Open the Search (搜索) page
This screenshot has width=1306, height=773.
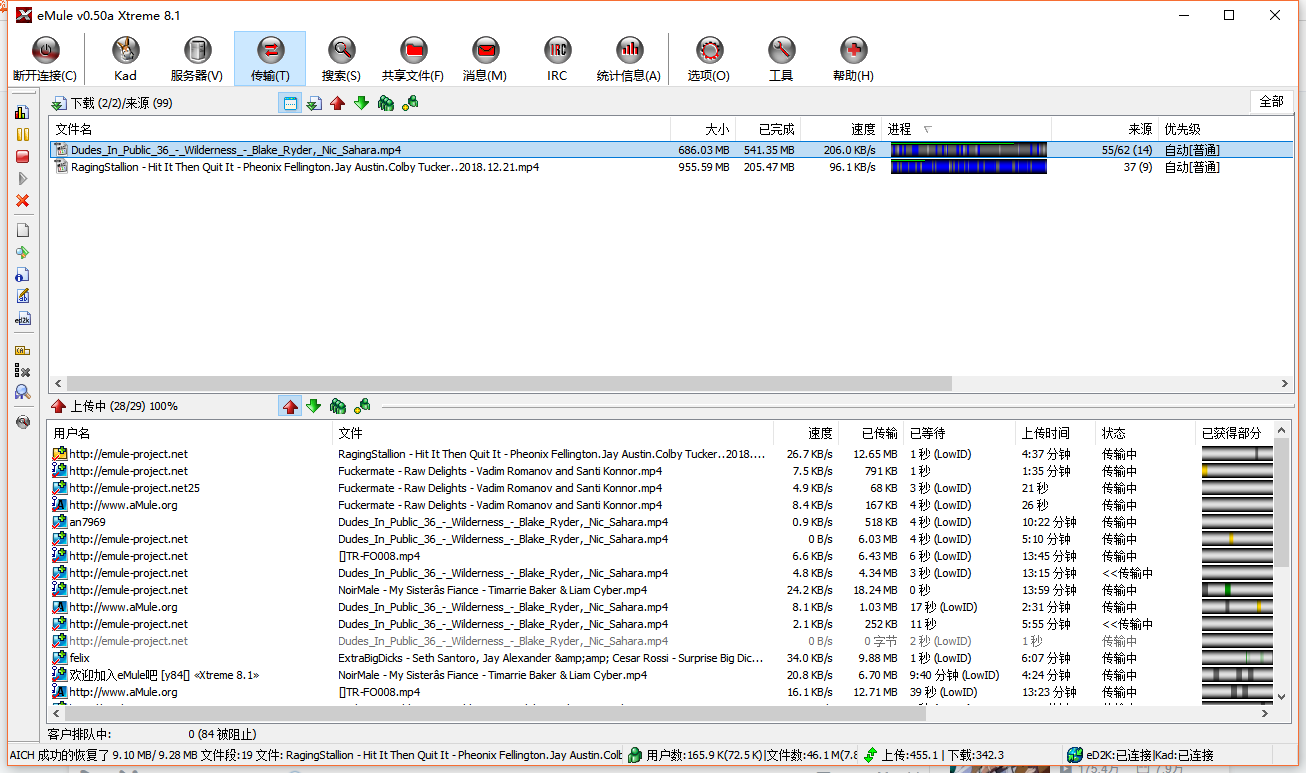pyautogui.click(x=341, y=58)
